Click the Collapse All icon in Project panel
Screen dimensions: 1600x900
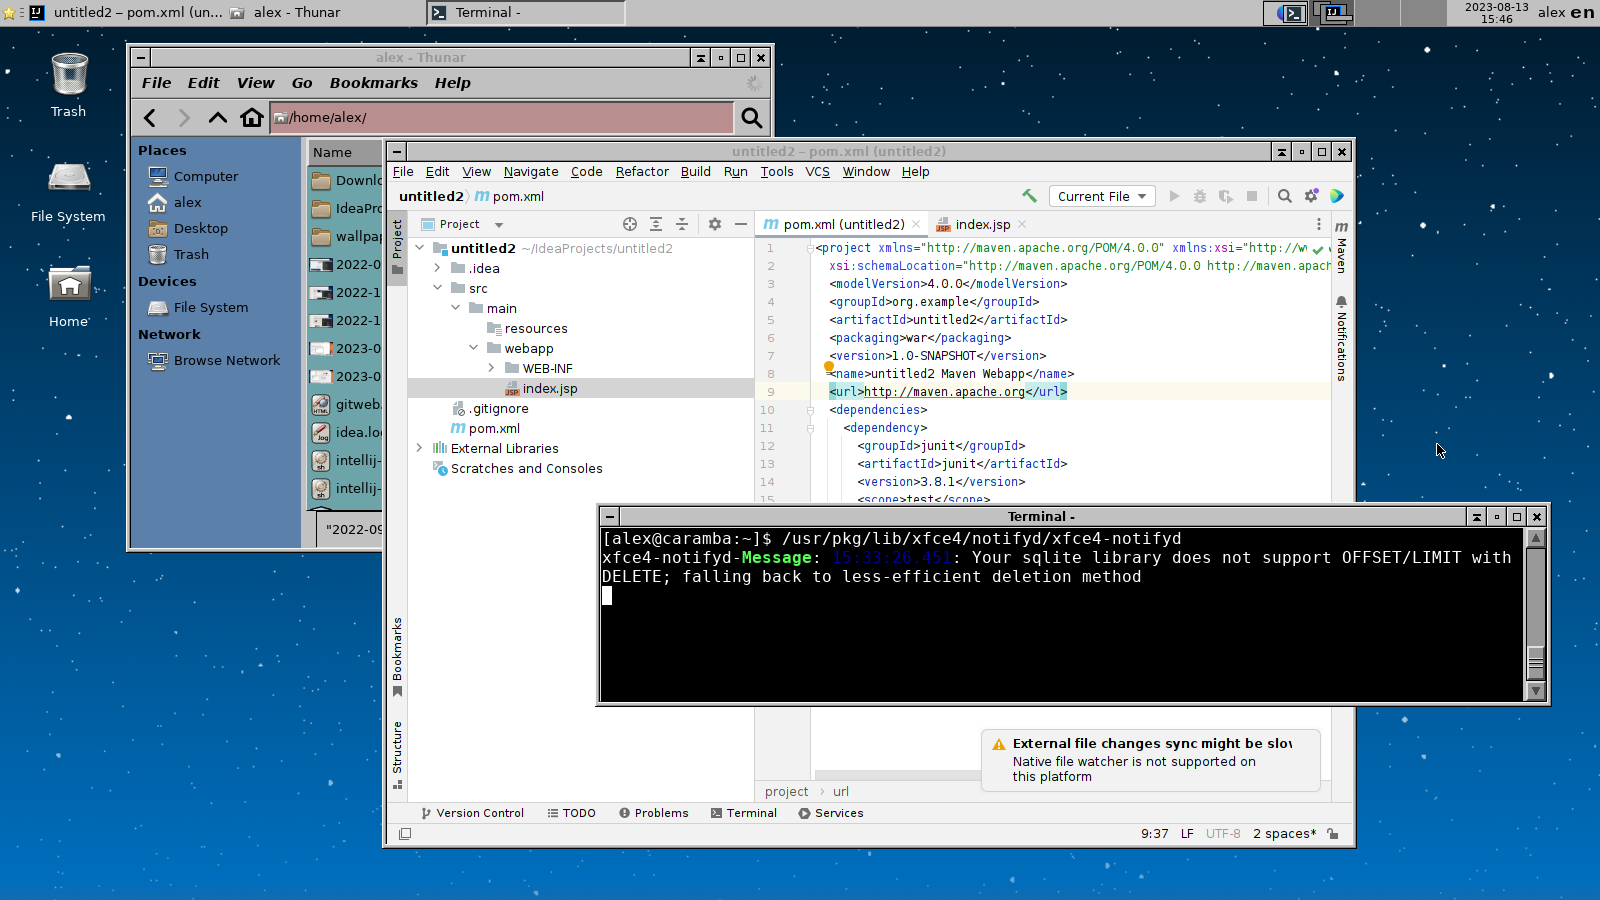pyautogui.click(x=682, y=224)
